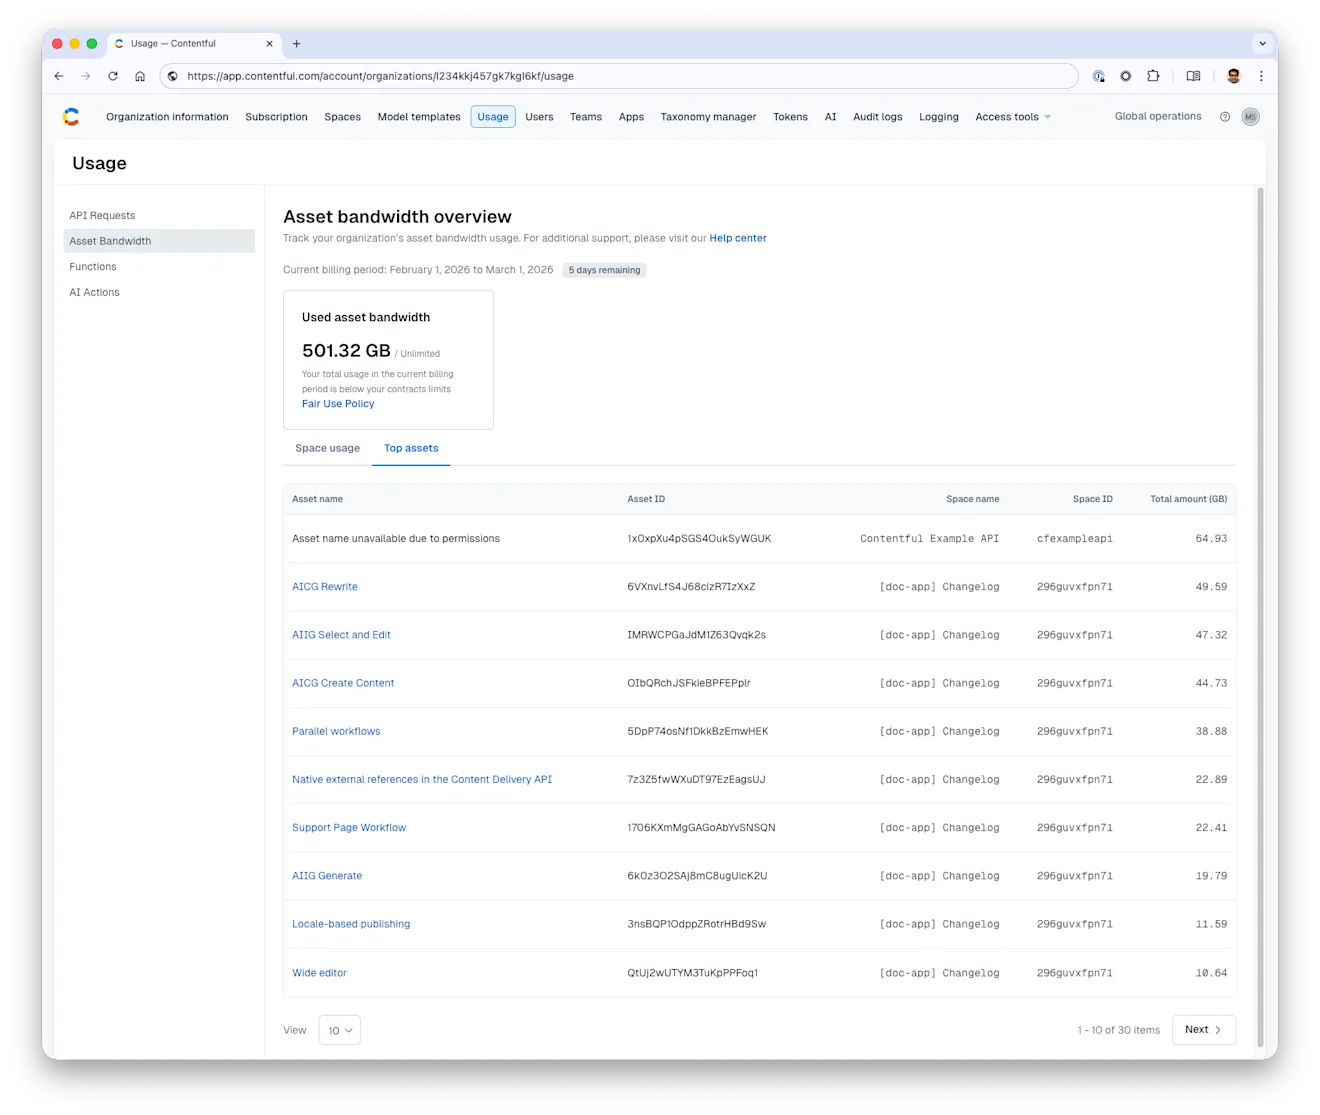Expand the tab search dropdown
This screenshot has height=1115, width=1320.
click(1262, 44)
